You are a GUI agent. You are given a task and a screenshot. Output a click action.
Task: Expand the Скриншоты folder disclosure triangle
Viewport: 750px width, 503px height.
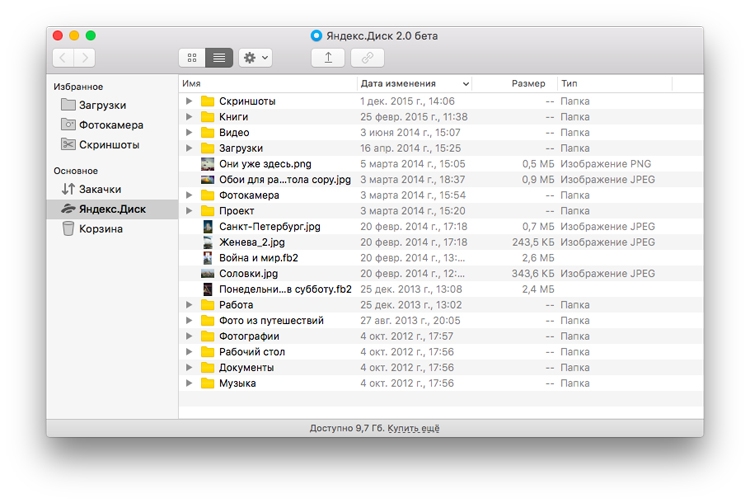(188, 101)
